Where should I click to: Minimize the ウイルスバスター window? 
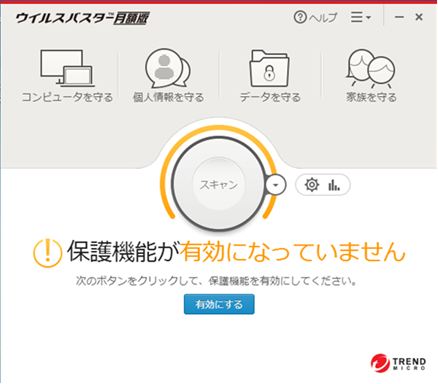[x=399, y=17]
